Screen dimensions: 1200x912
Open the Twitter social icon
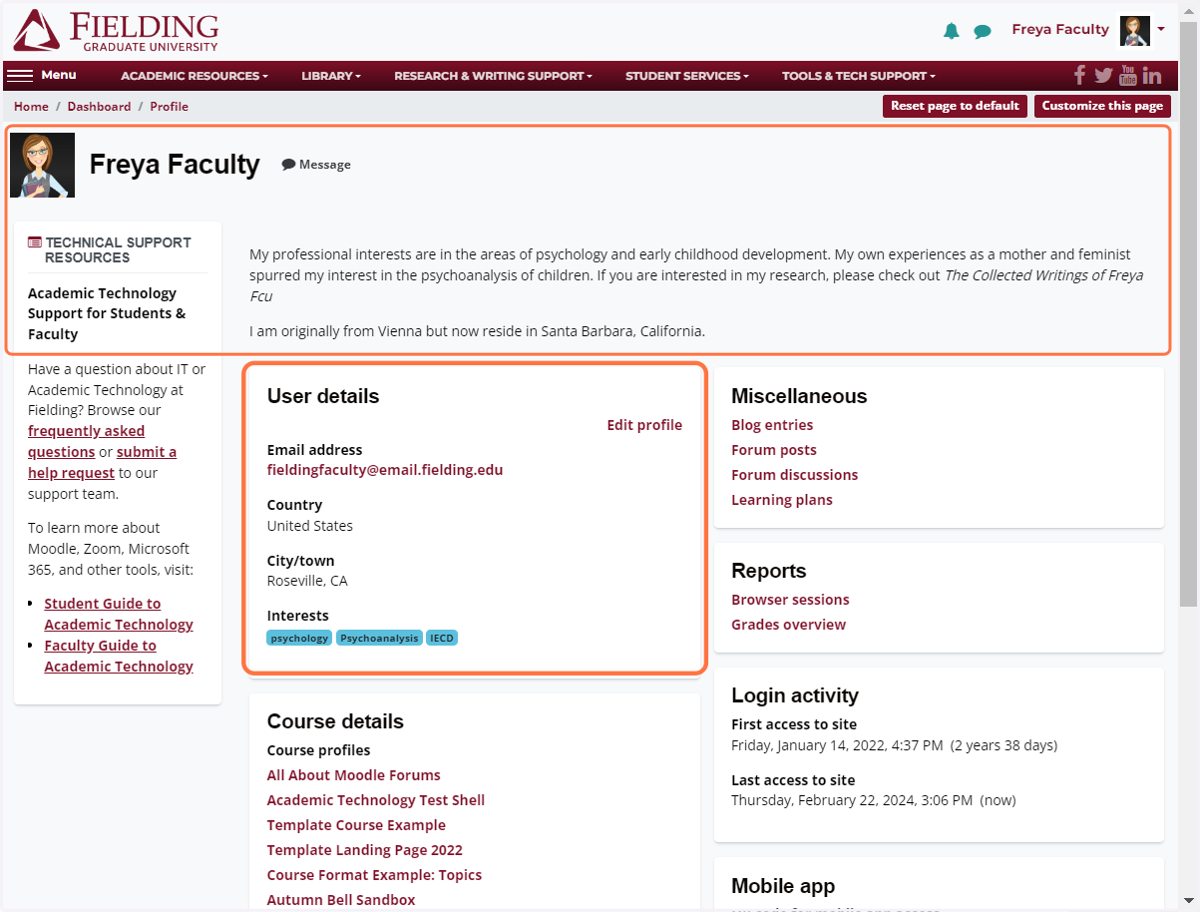click(x=1103, y=75)
